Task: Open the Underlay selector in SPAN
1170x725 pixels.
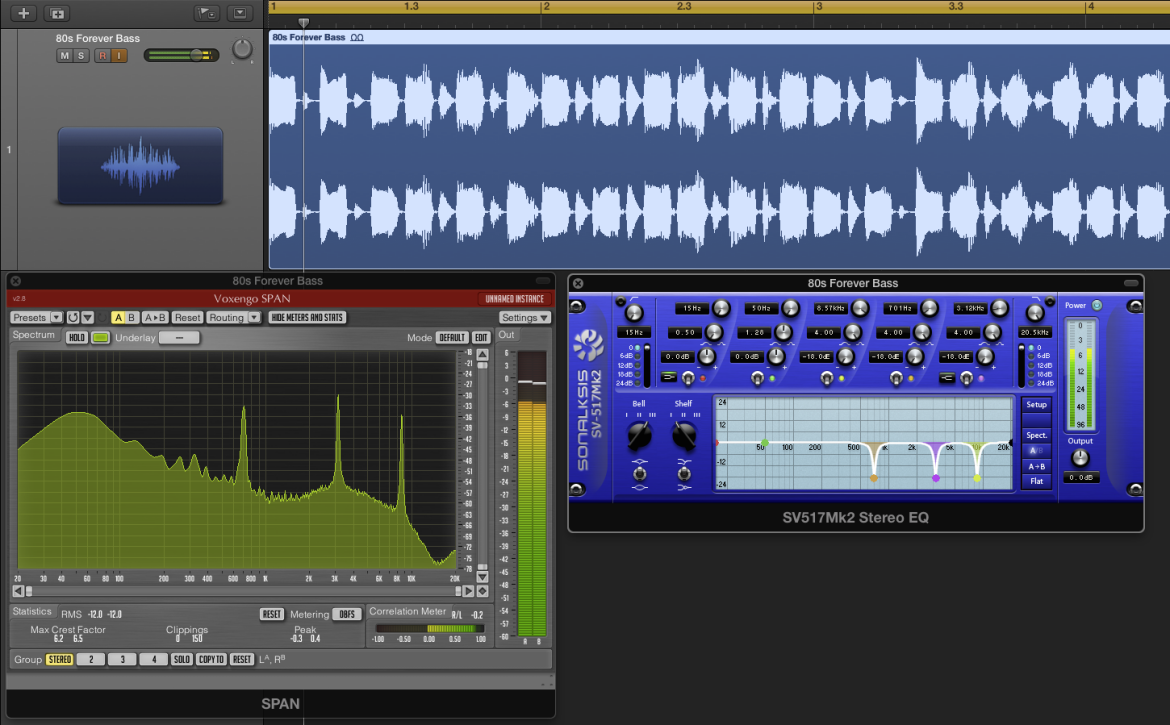Action: coord(179,338)
